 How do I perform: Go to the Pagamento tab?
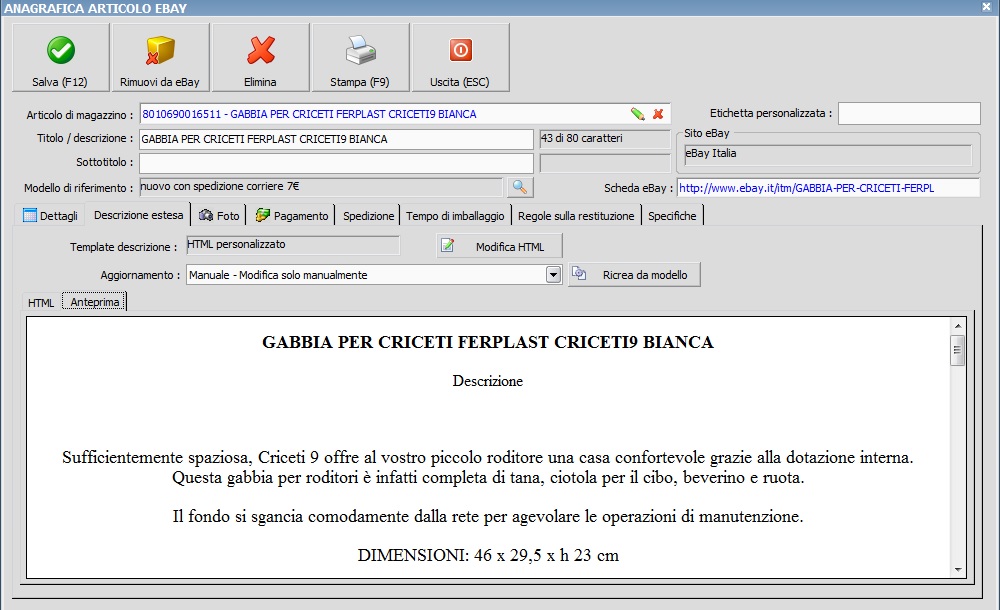pyautogui.click(x=291, y=216)
